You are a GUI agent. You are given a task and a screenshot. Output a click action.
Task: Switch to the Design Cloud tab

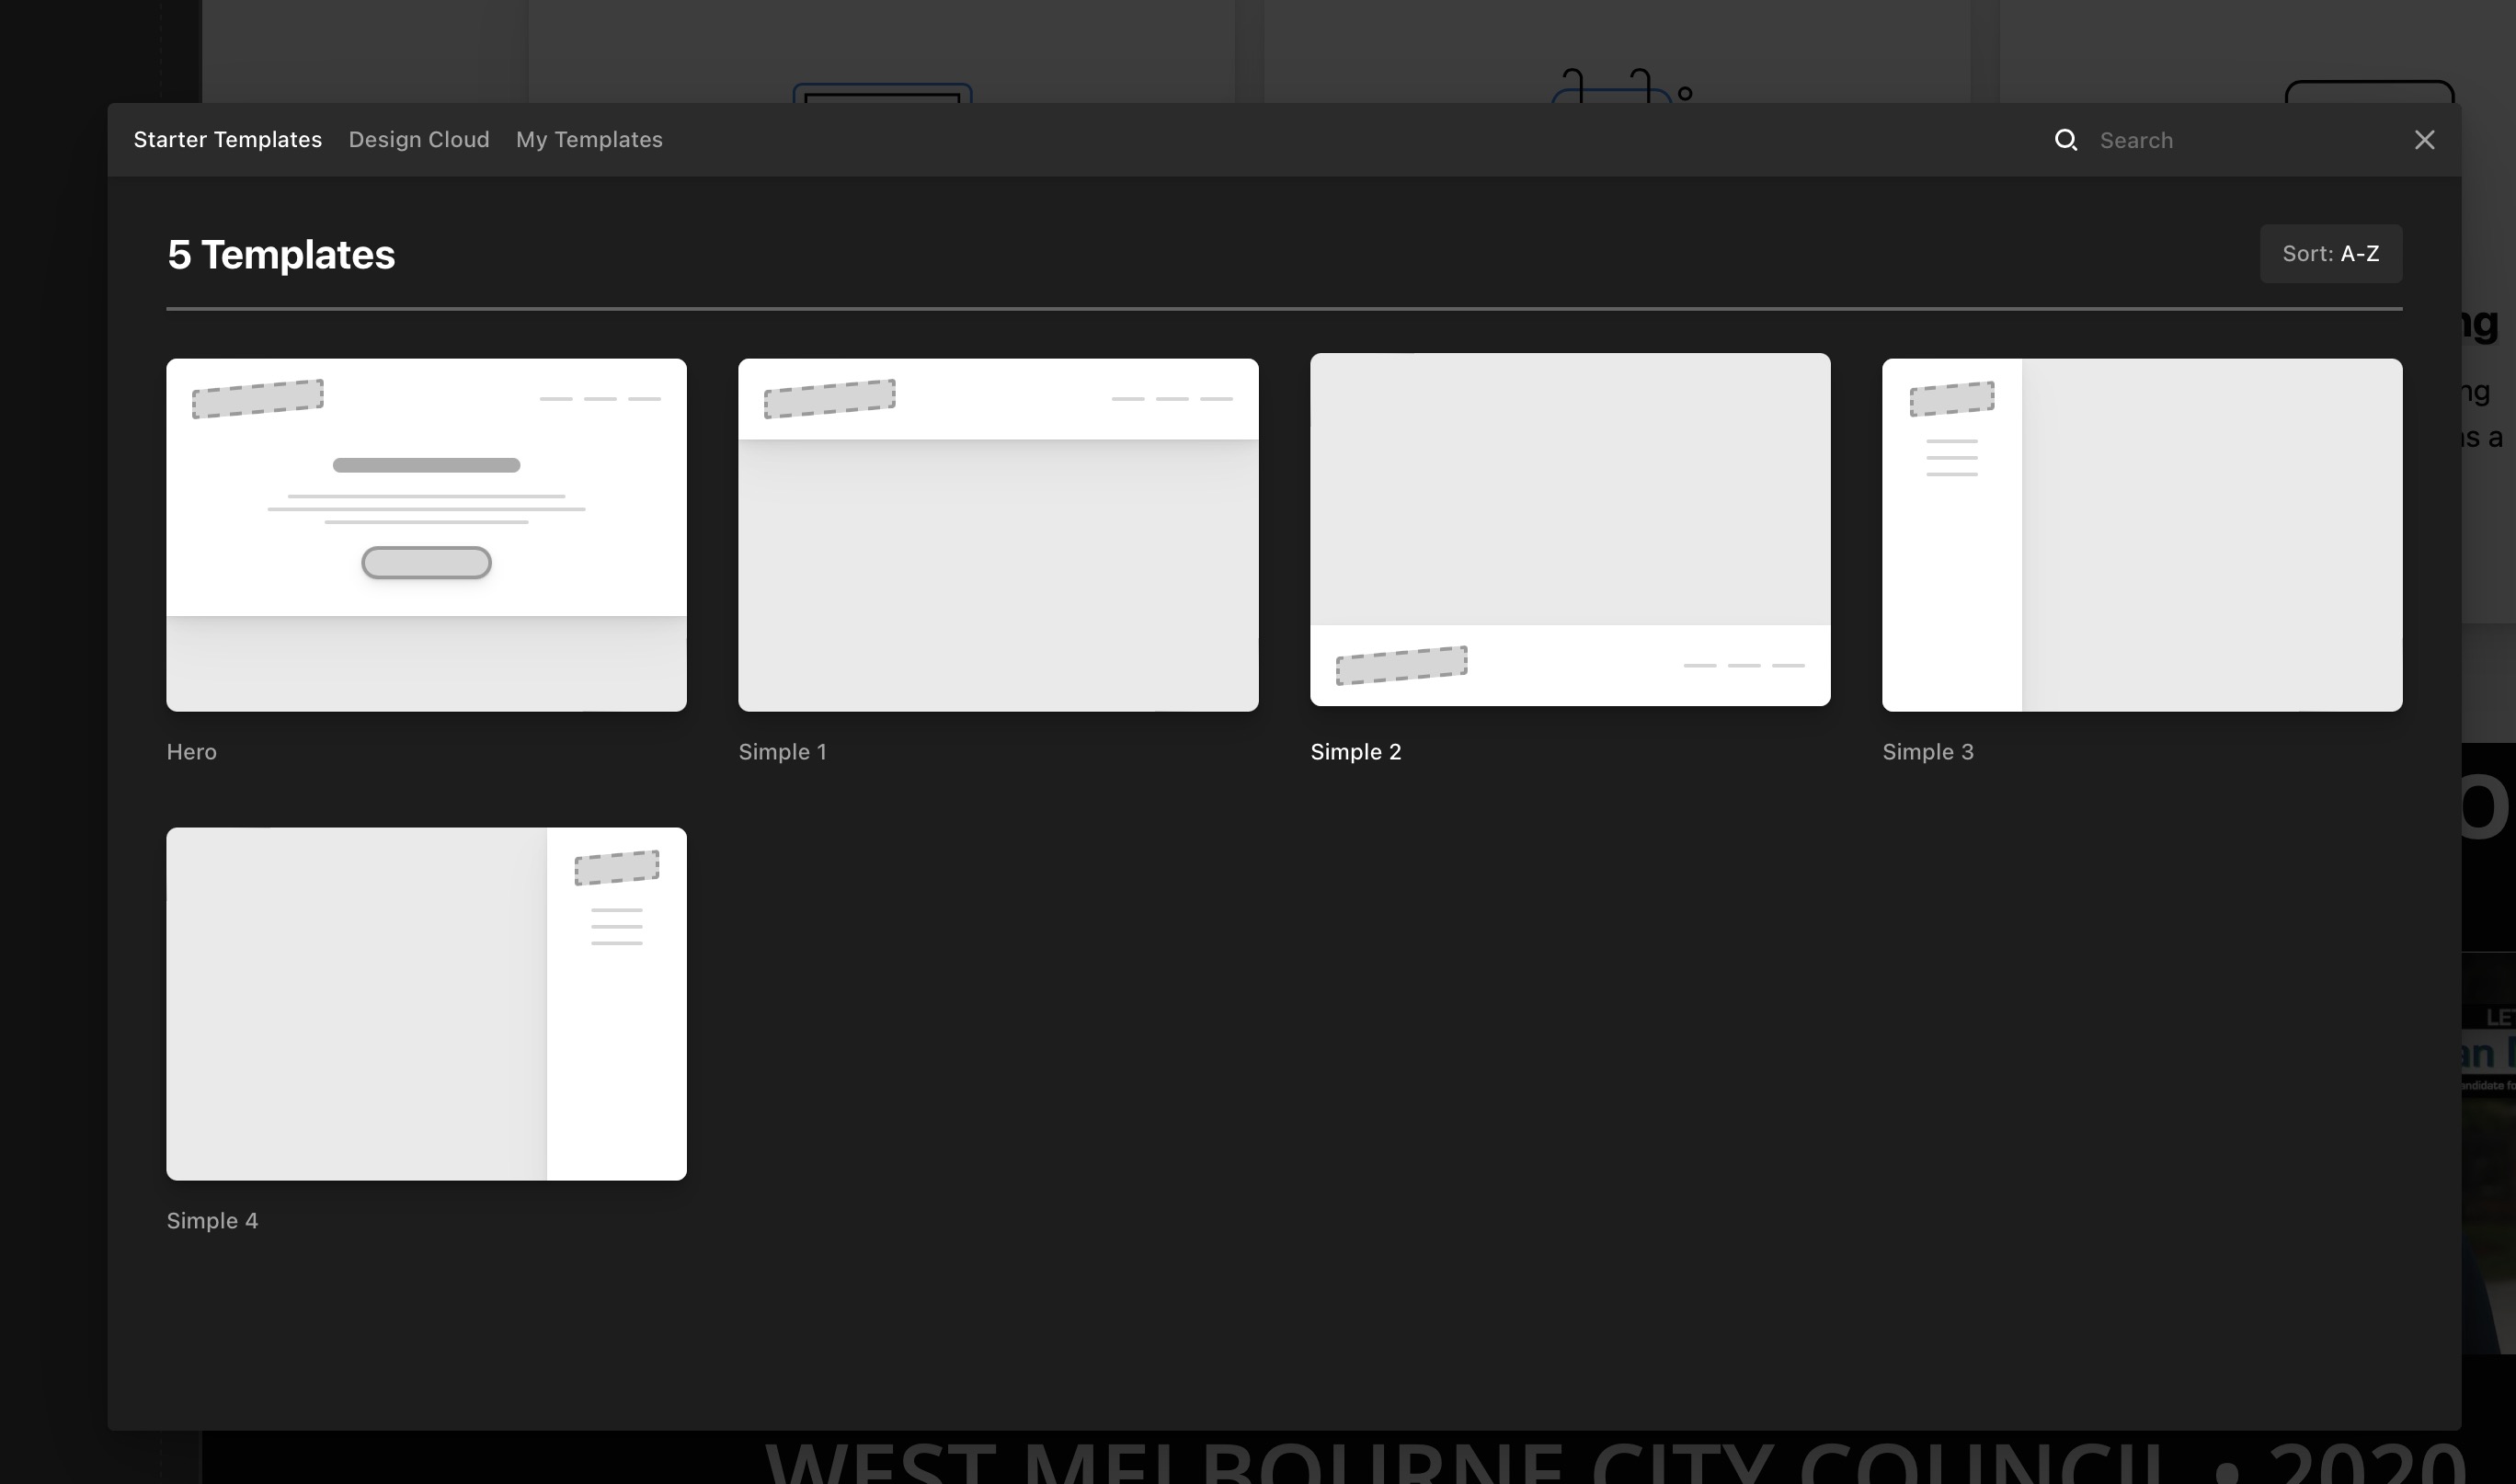click(x=419, y=140)
